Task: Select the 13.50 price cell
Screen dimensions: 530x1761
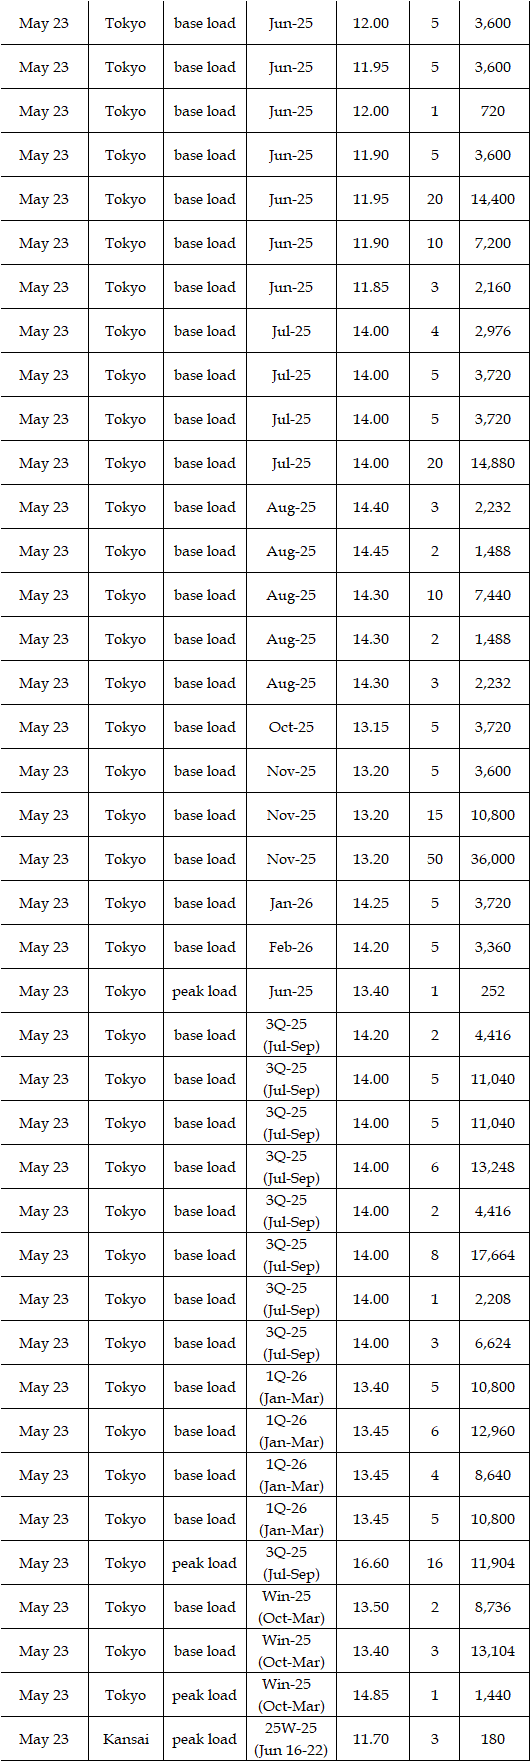Action: click(x=371, y=1607)
